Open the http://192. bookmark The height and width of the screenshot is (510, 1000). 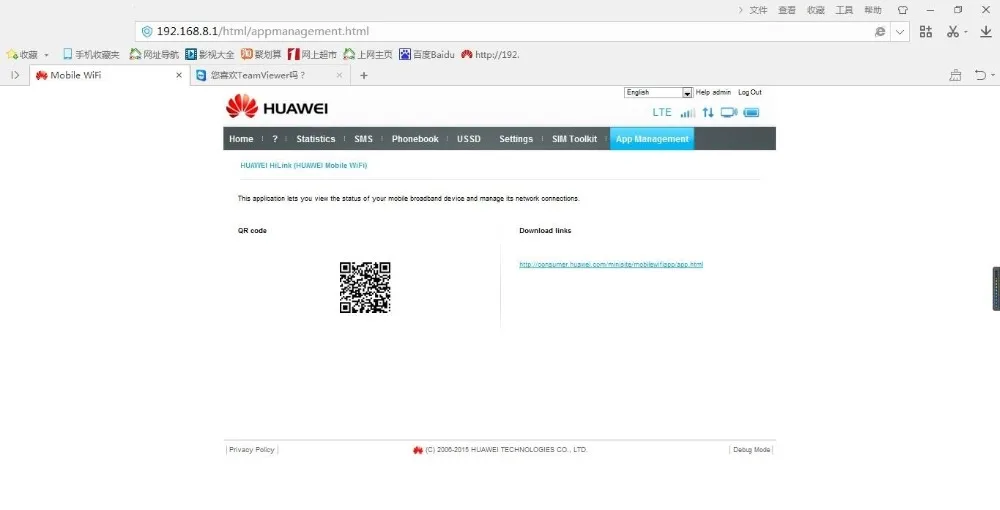point(490,55)
